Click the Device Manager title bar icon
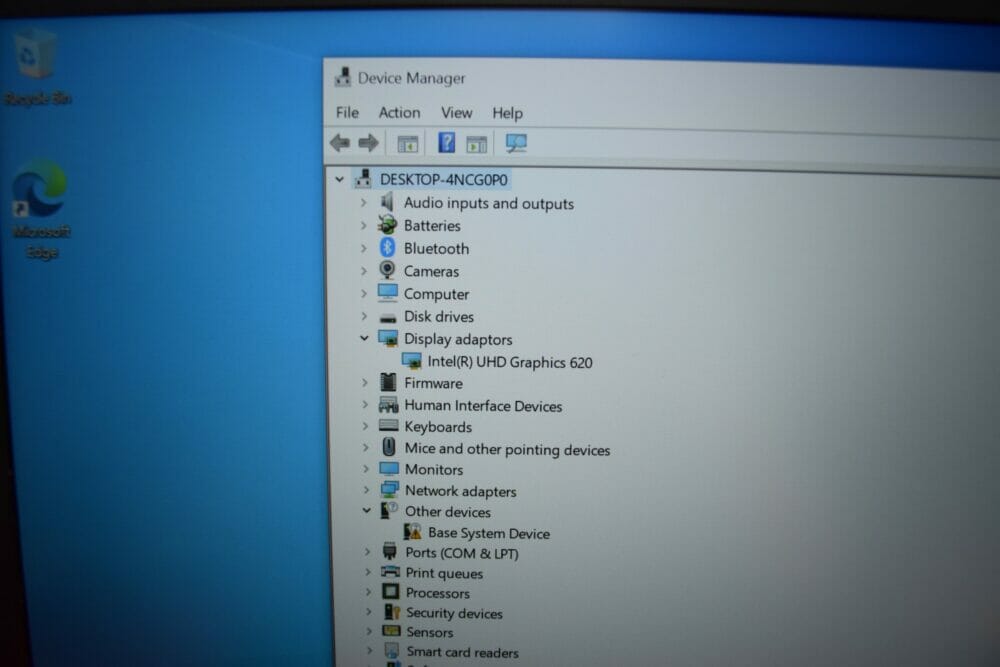Image resolution: width=1000 pixels, height=667 pixels. coord(342,77)
